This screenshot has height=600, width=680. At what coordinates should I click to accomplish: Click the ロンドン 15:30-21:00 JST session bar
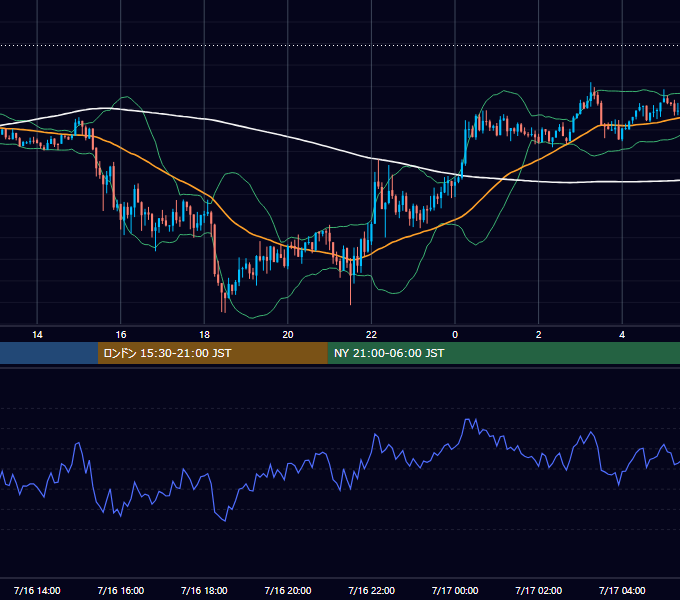212,353
